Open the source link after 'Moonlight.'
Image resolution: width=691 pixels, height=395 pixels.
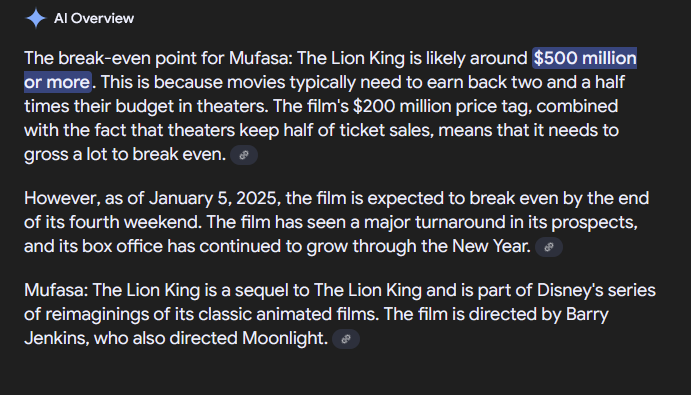346,339
